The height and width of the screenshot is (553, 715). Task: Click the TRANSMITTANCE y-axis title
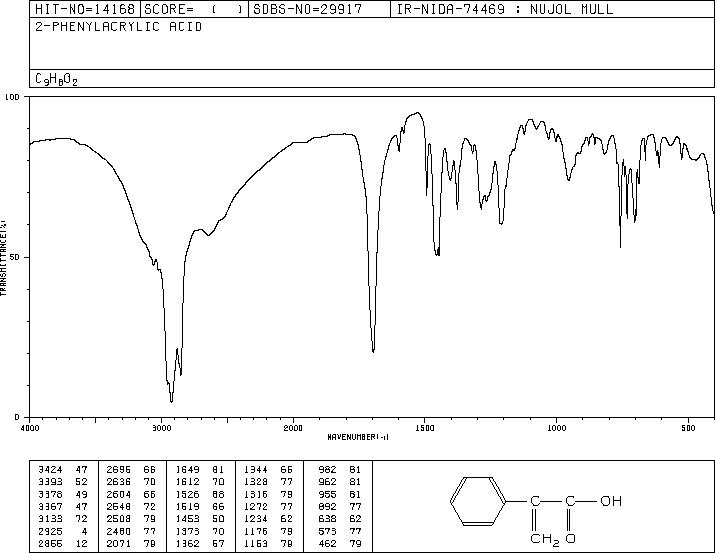(x=4, y=257)
